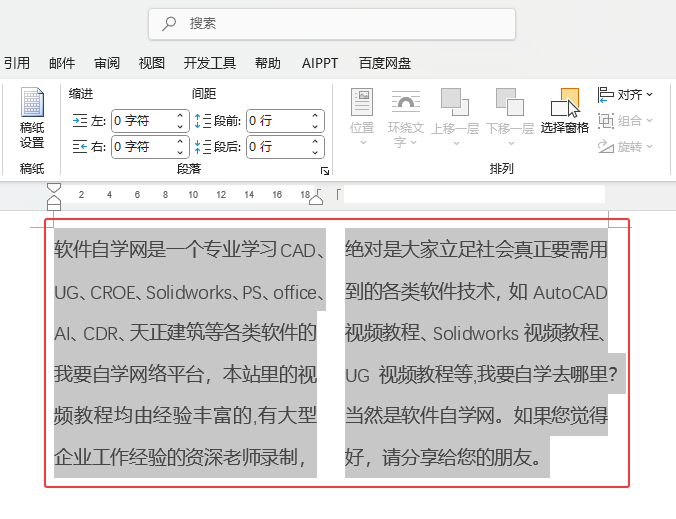Increase 段后 spacing with up arrow

pos(315,142)
